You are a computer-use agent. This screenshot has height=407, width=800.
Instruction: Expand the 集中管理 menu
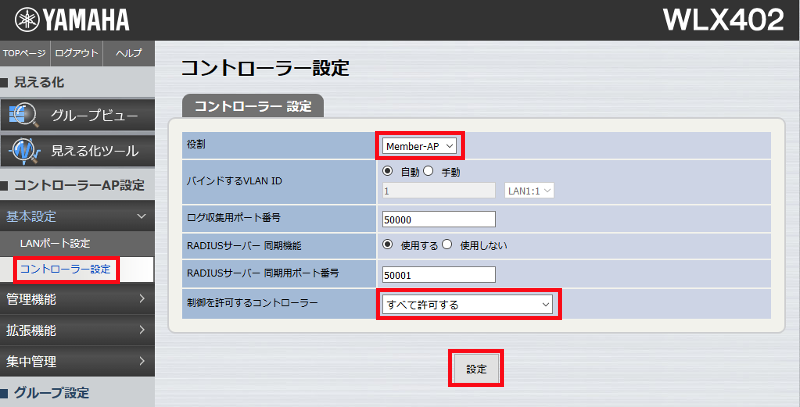click(x=77, y=361)
